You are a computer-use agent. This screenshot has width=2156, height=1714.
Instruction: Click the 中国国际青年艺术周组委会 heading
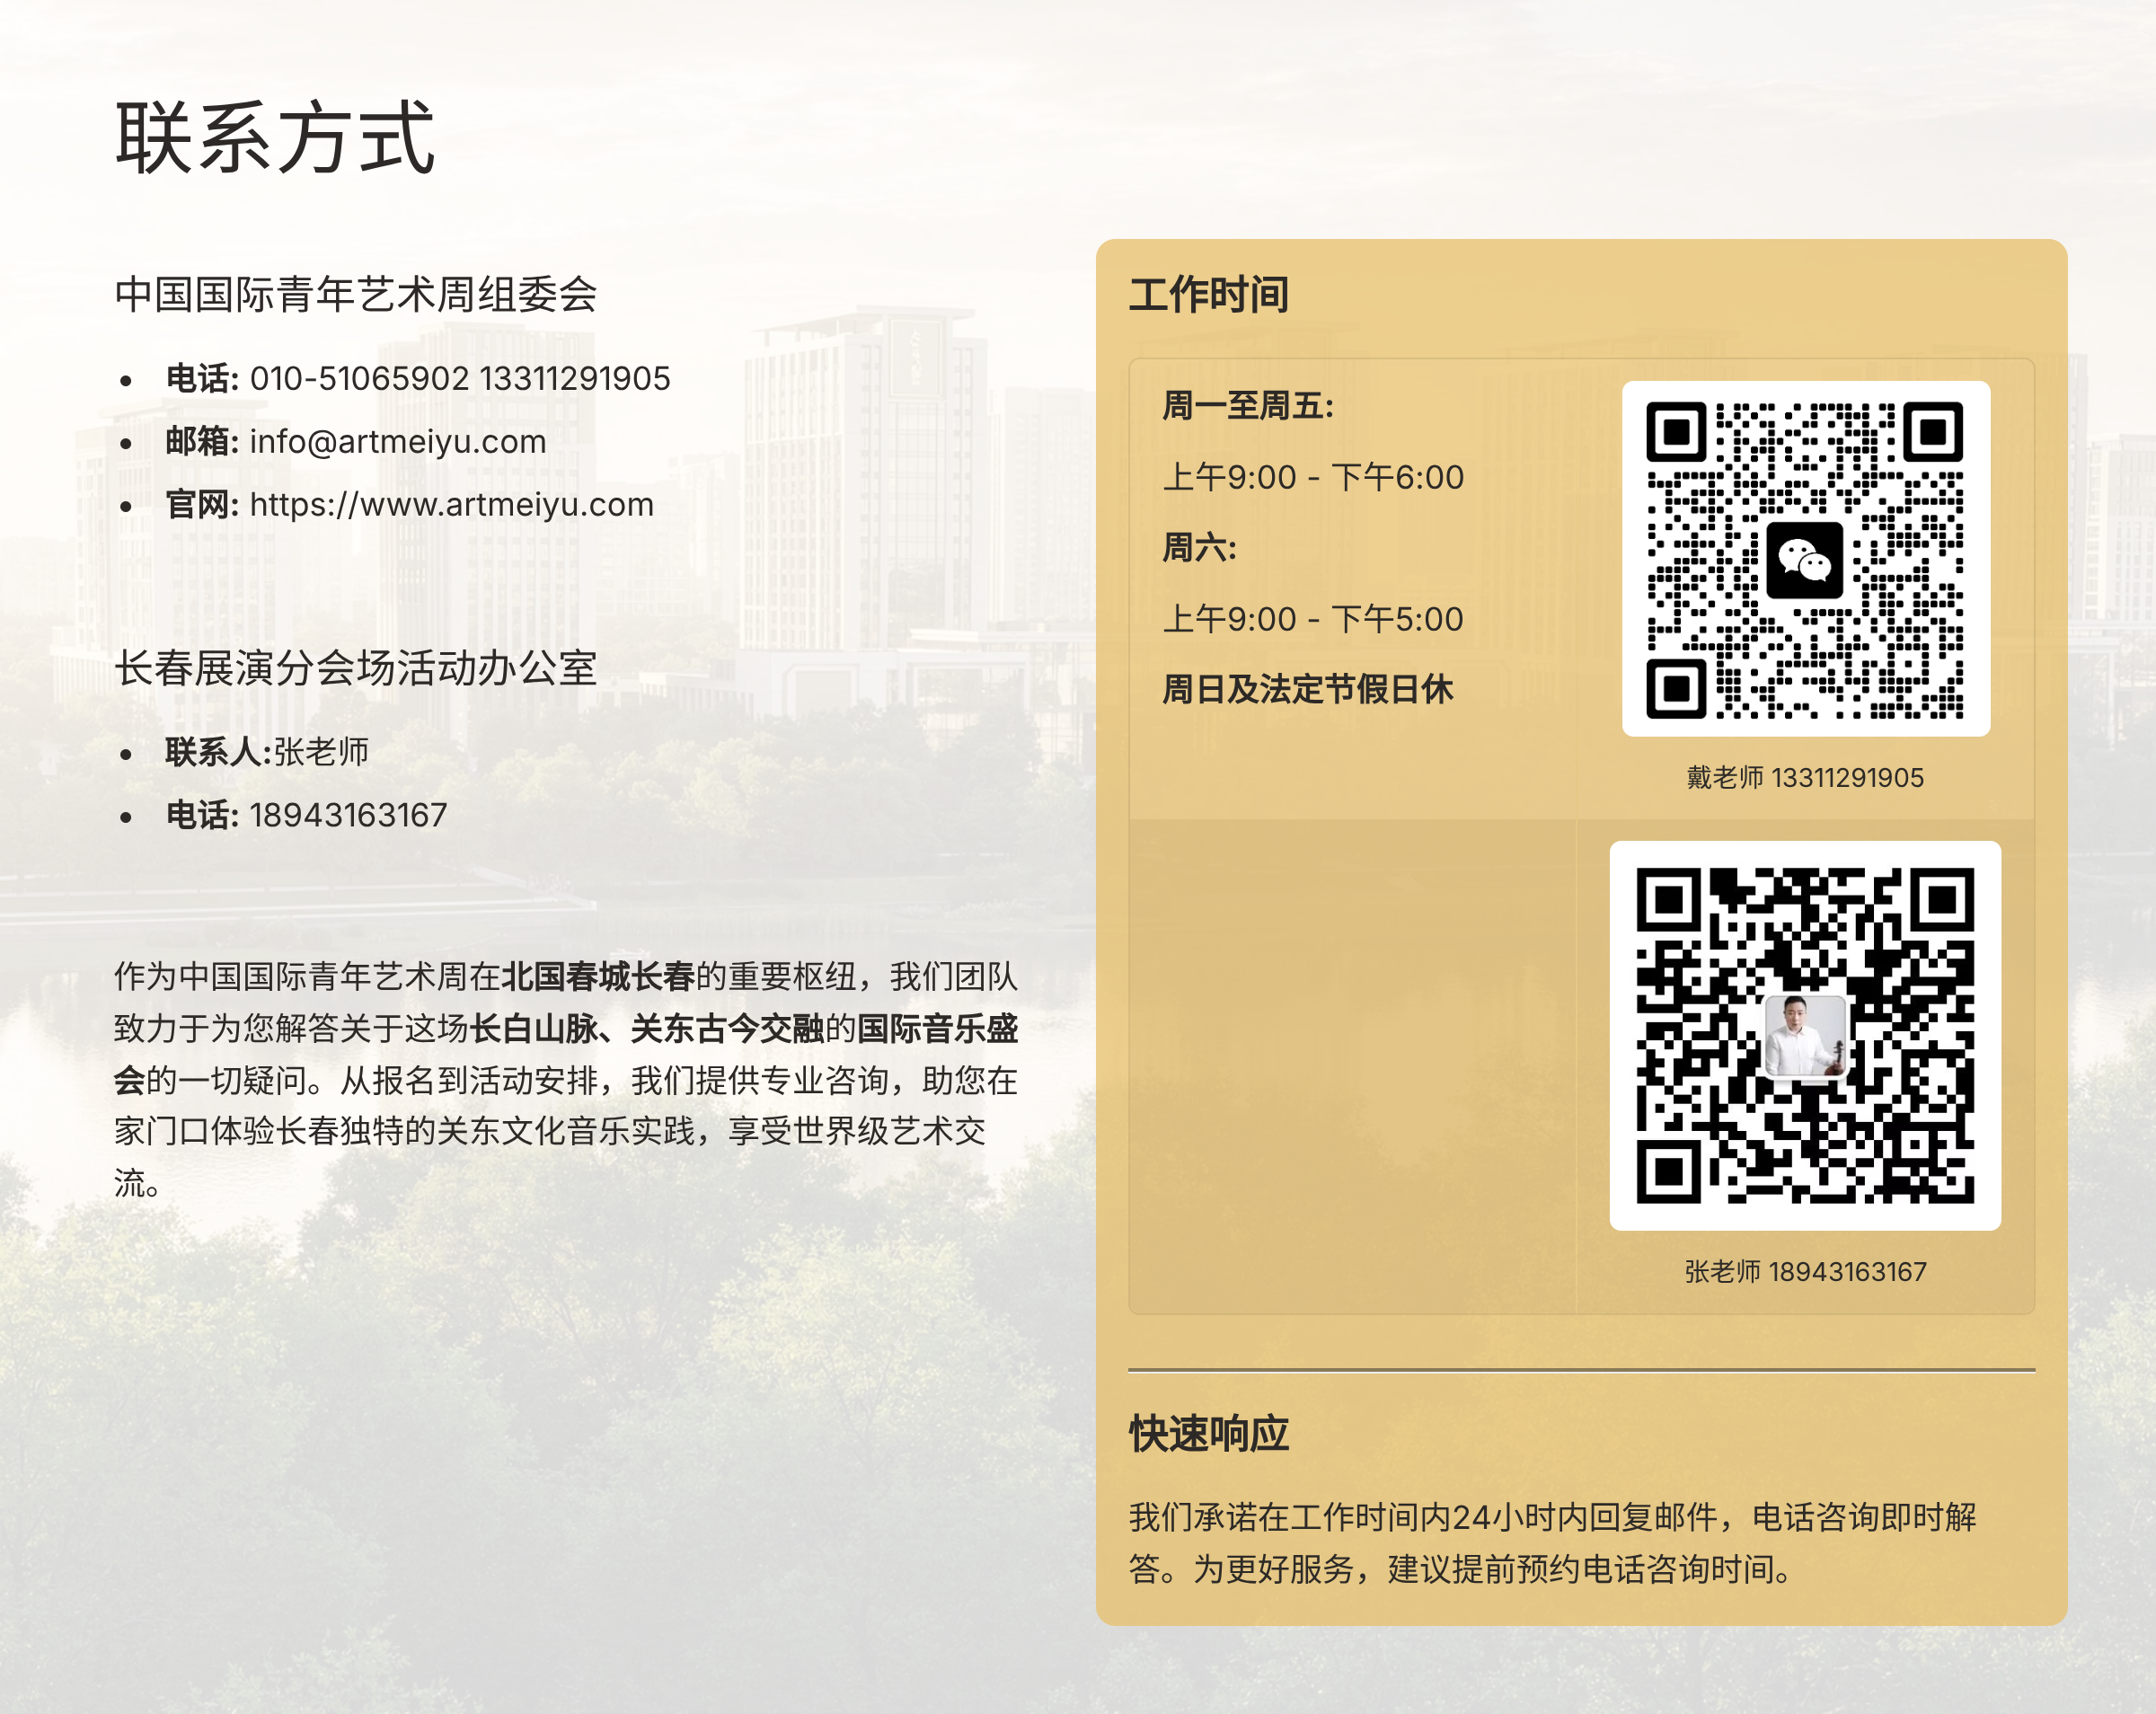(x=355, y=294)
